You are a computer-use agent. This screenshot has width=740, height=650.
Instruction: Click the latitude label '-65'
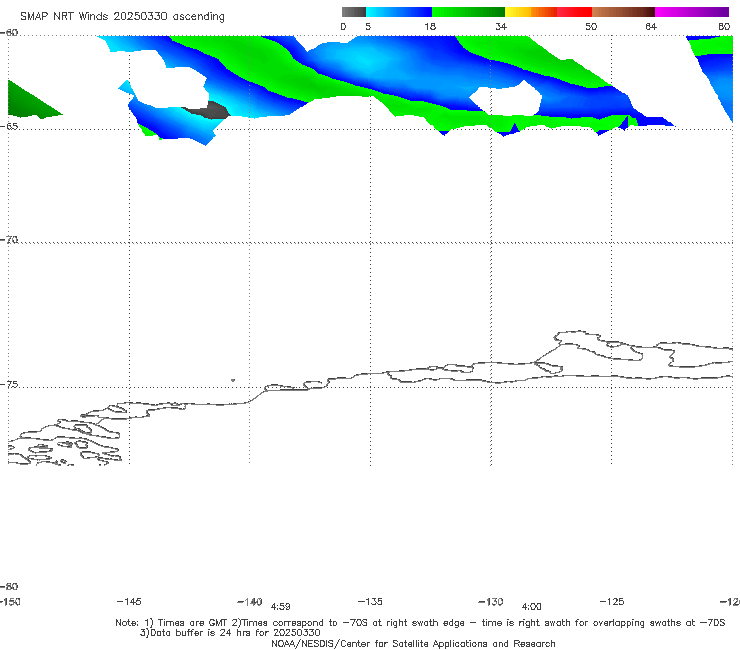[x=9, y=127]
